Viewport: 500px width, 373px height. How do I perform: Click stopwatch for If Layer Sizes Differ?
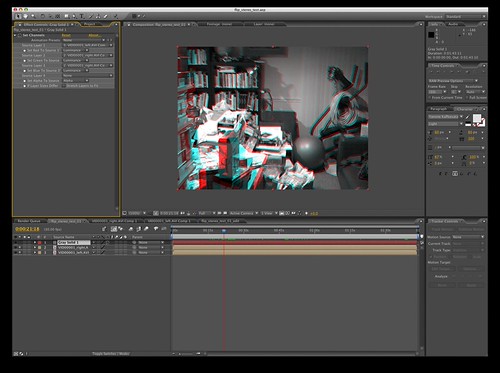(x=24, y=86)
